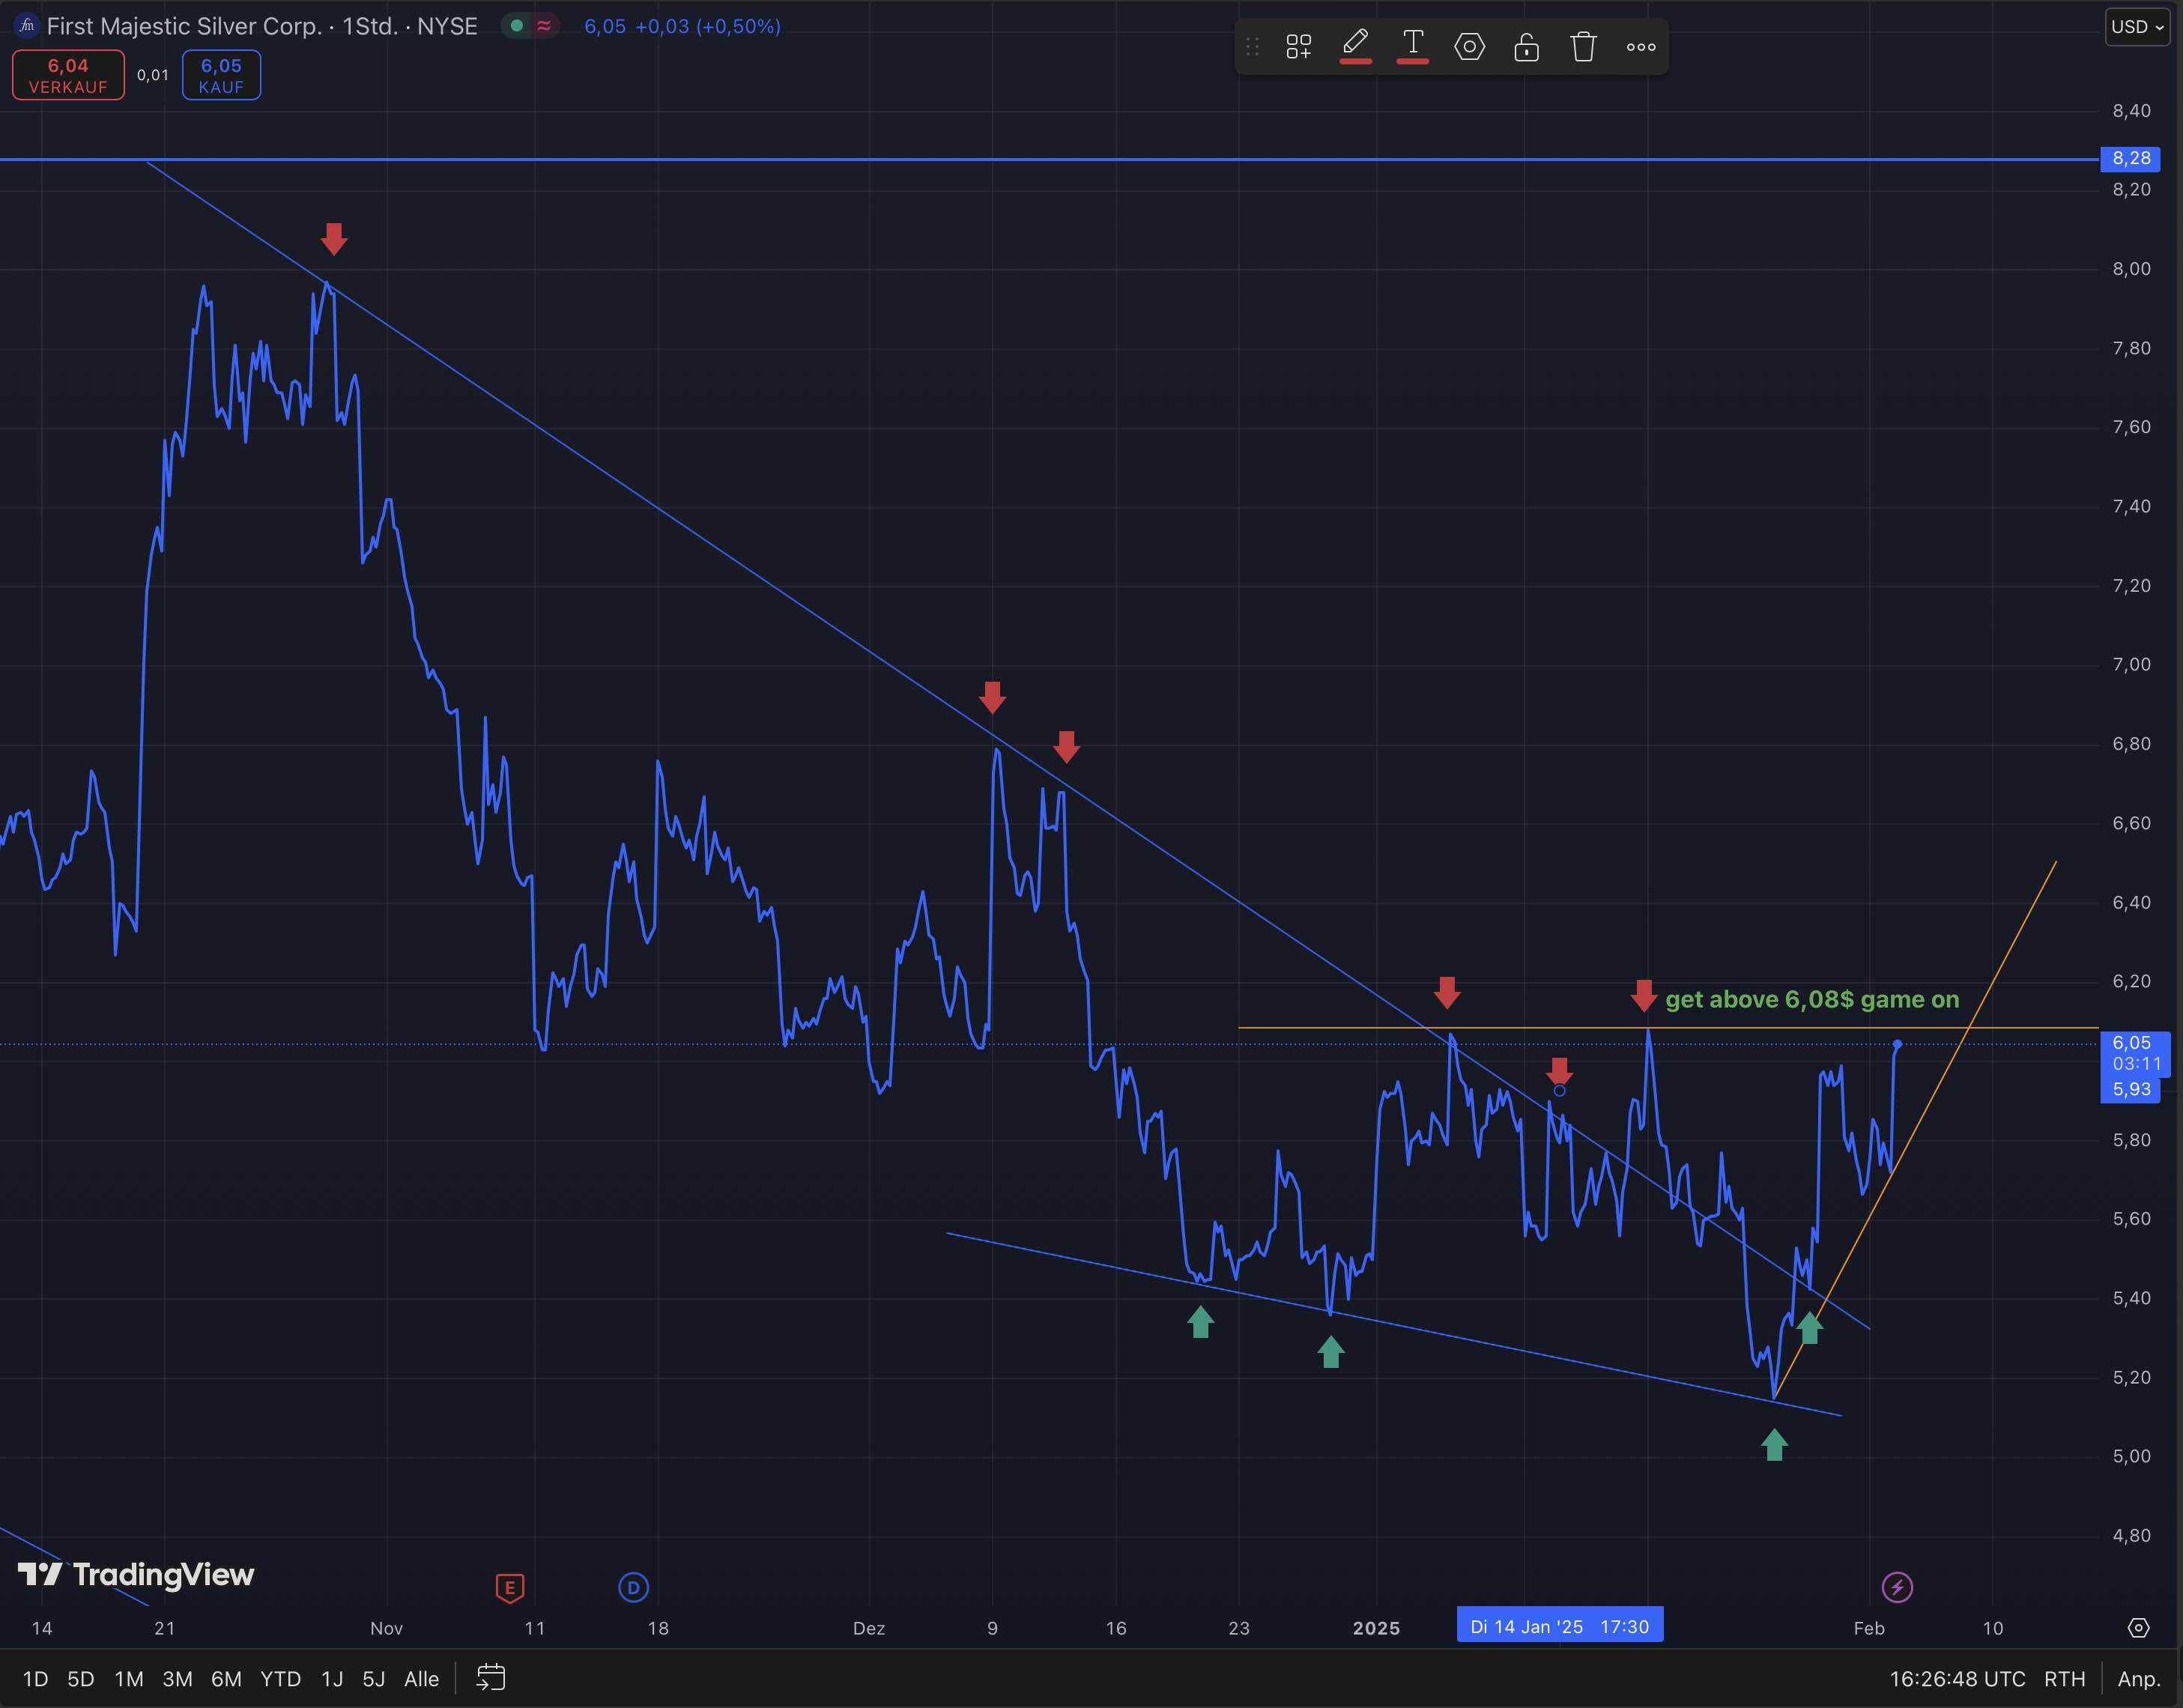Delete selected drawing with trash icon

(x=1583, y=47)
